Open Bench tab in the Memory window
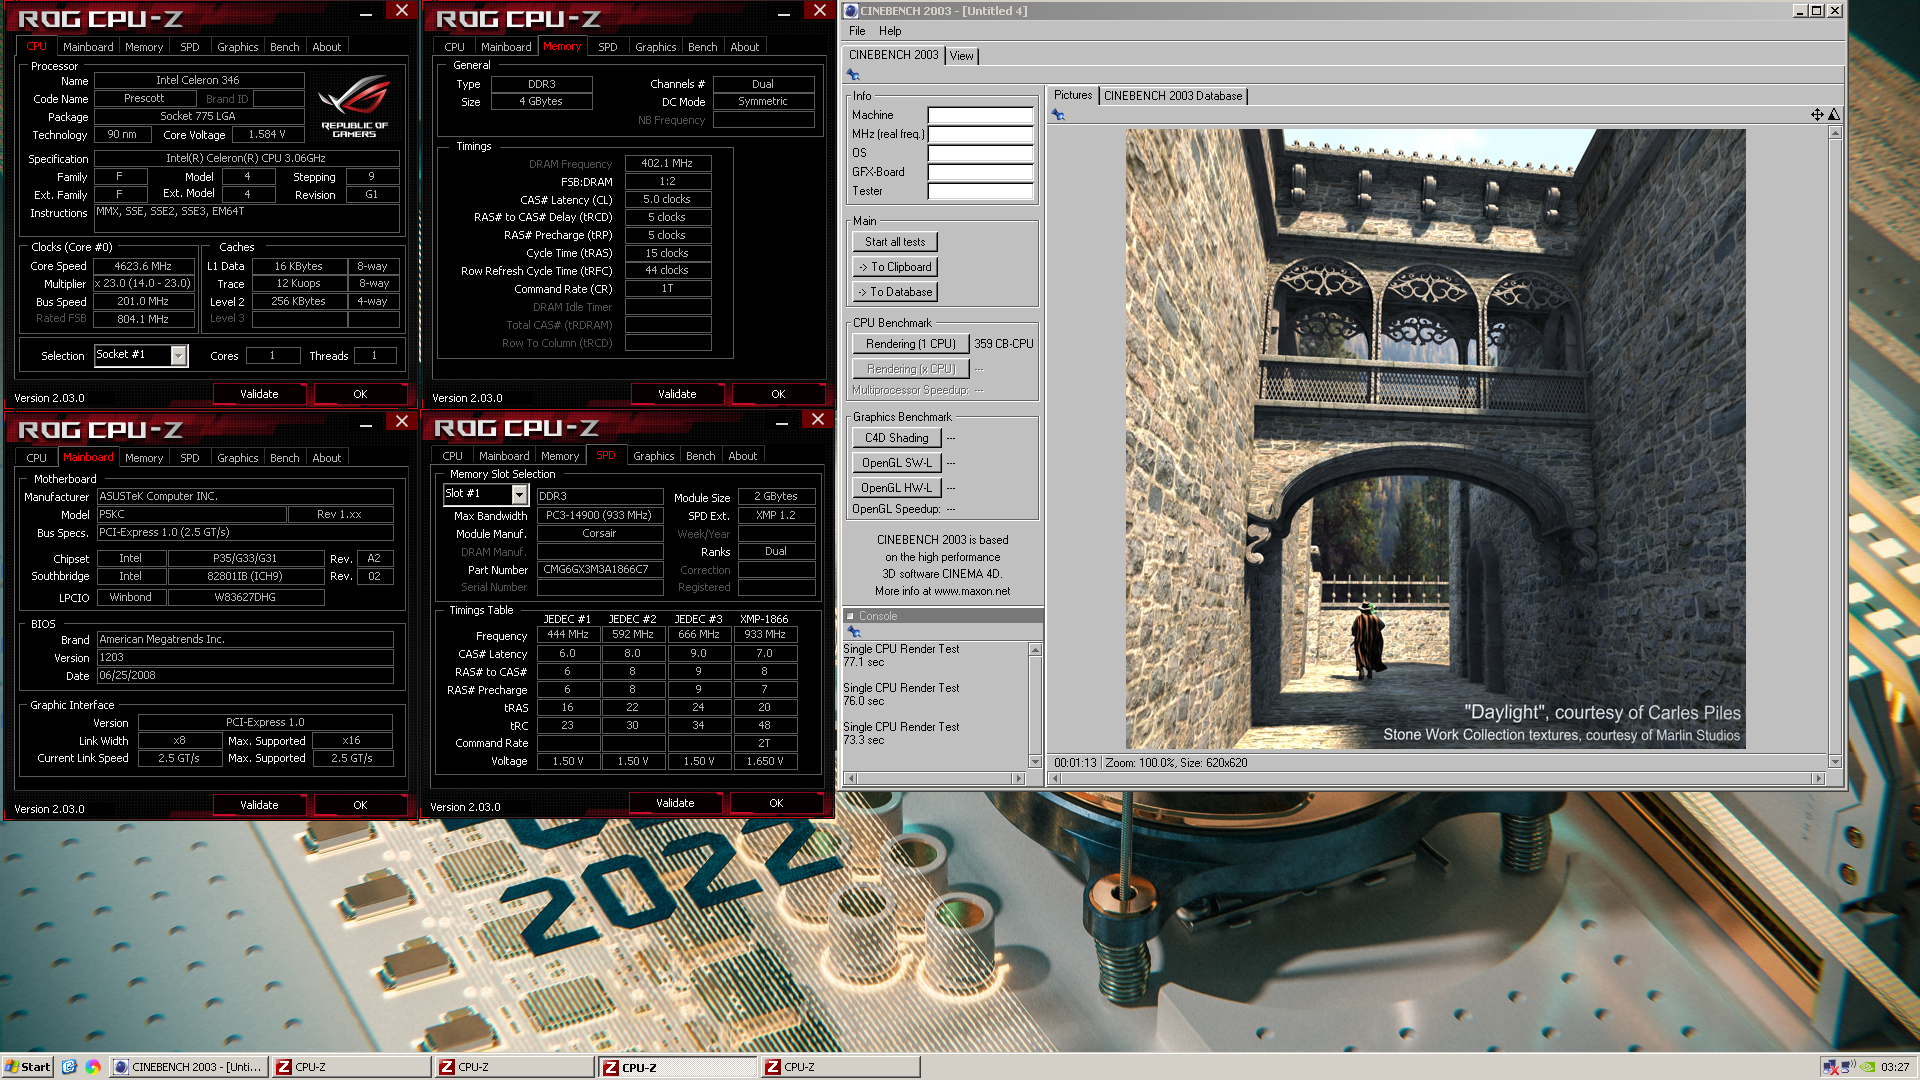The height and width of the screenshot is (1080, 1920). [x=702, y=47]
